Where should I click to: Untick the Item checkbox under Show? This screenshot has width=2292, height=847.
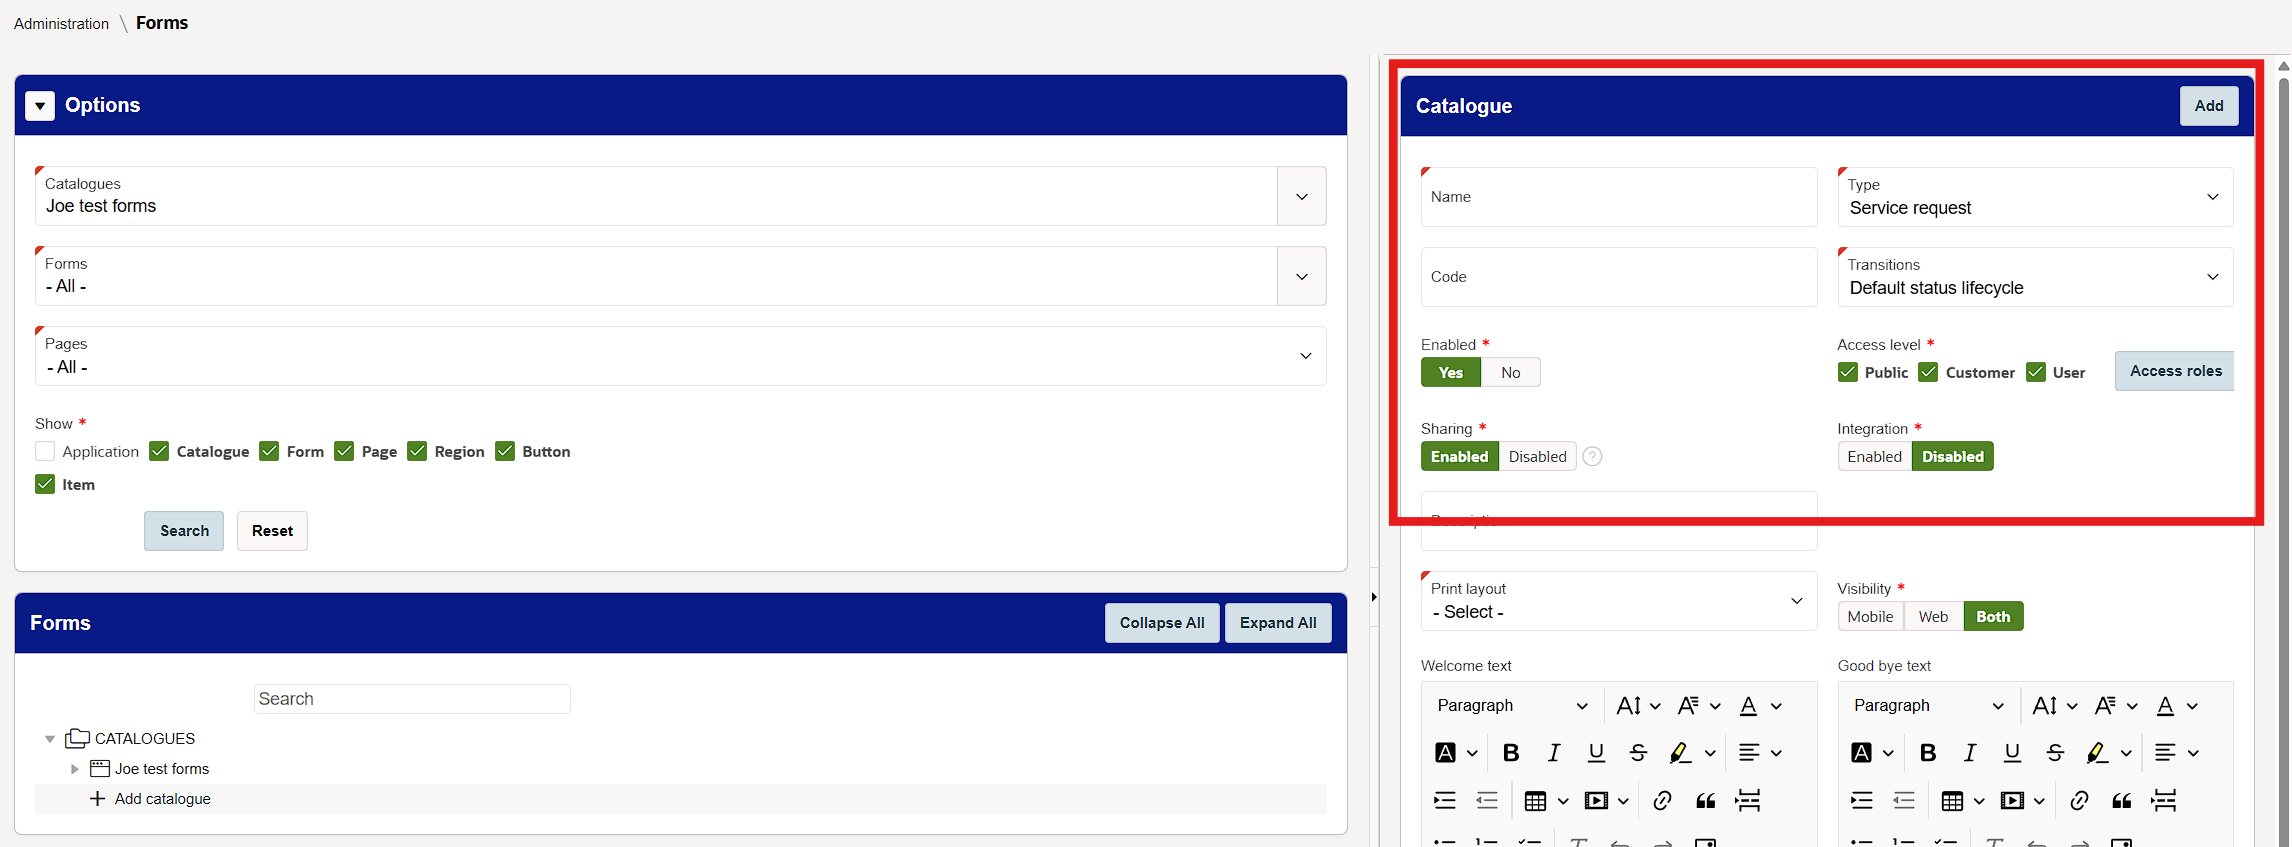[45, 484]
